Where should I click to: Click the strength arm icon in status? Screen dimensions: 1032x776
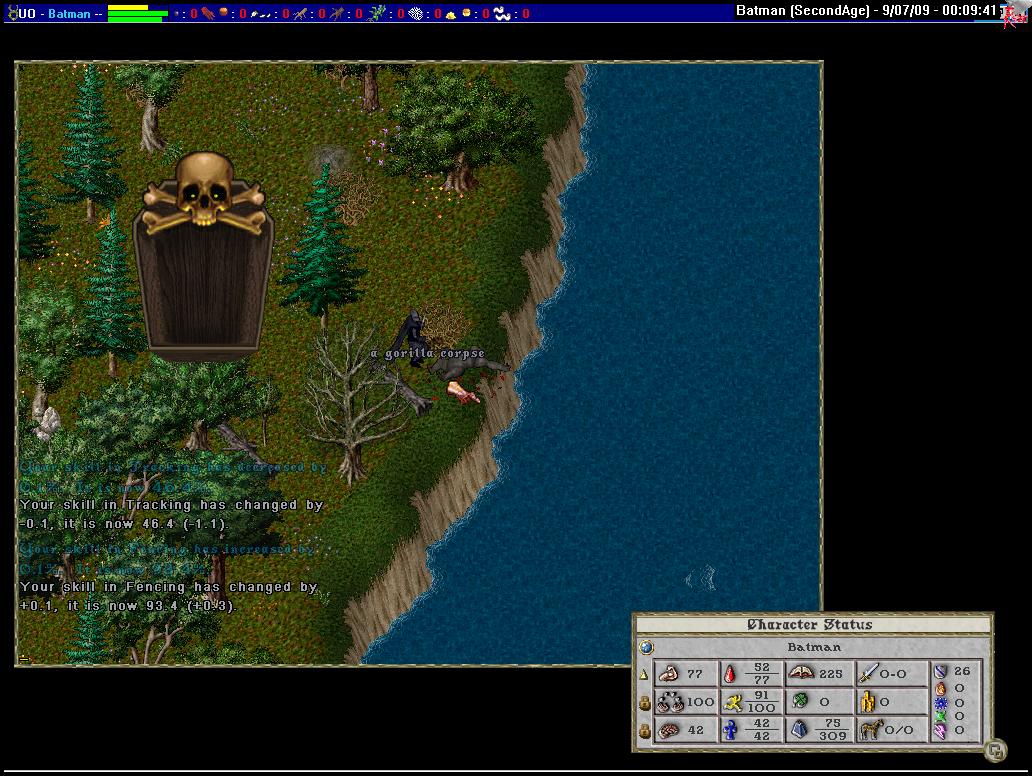click(x=668, y=674)
